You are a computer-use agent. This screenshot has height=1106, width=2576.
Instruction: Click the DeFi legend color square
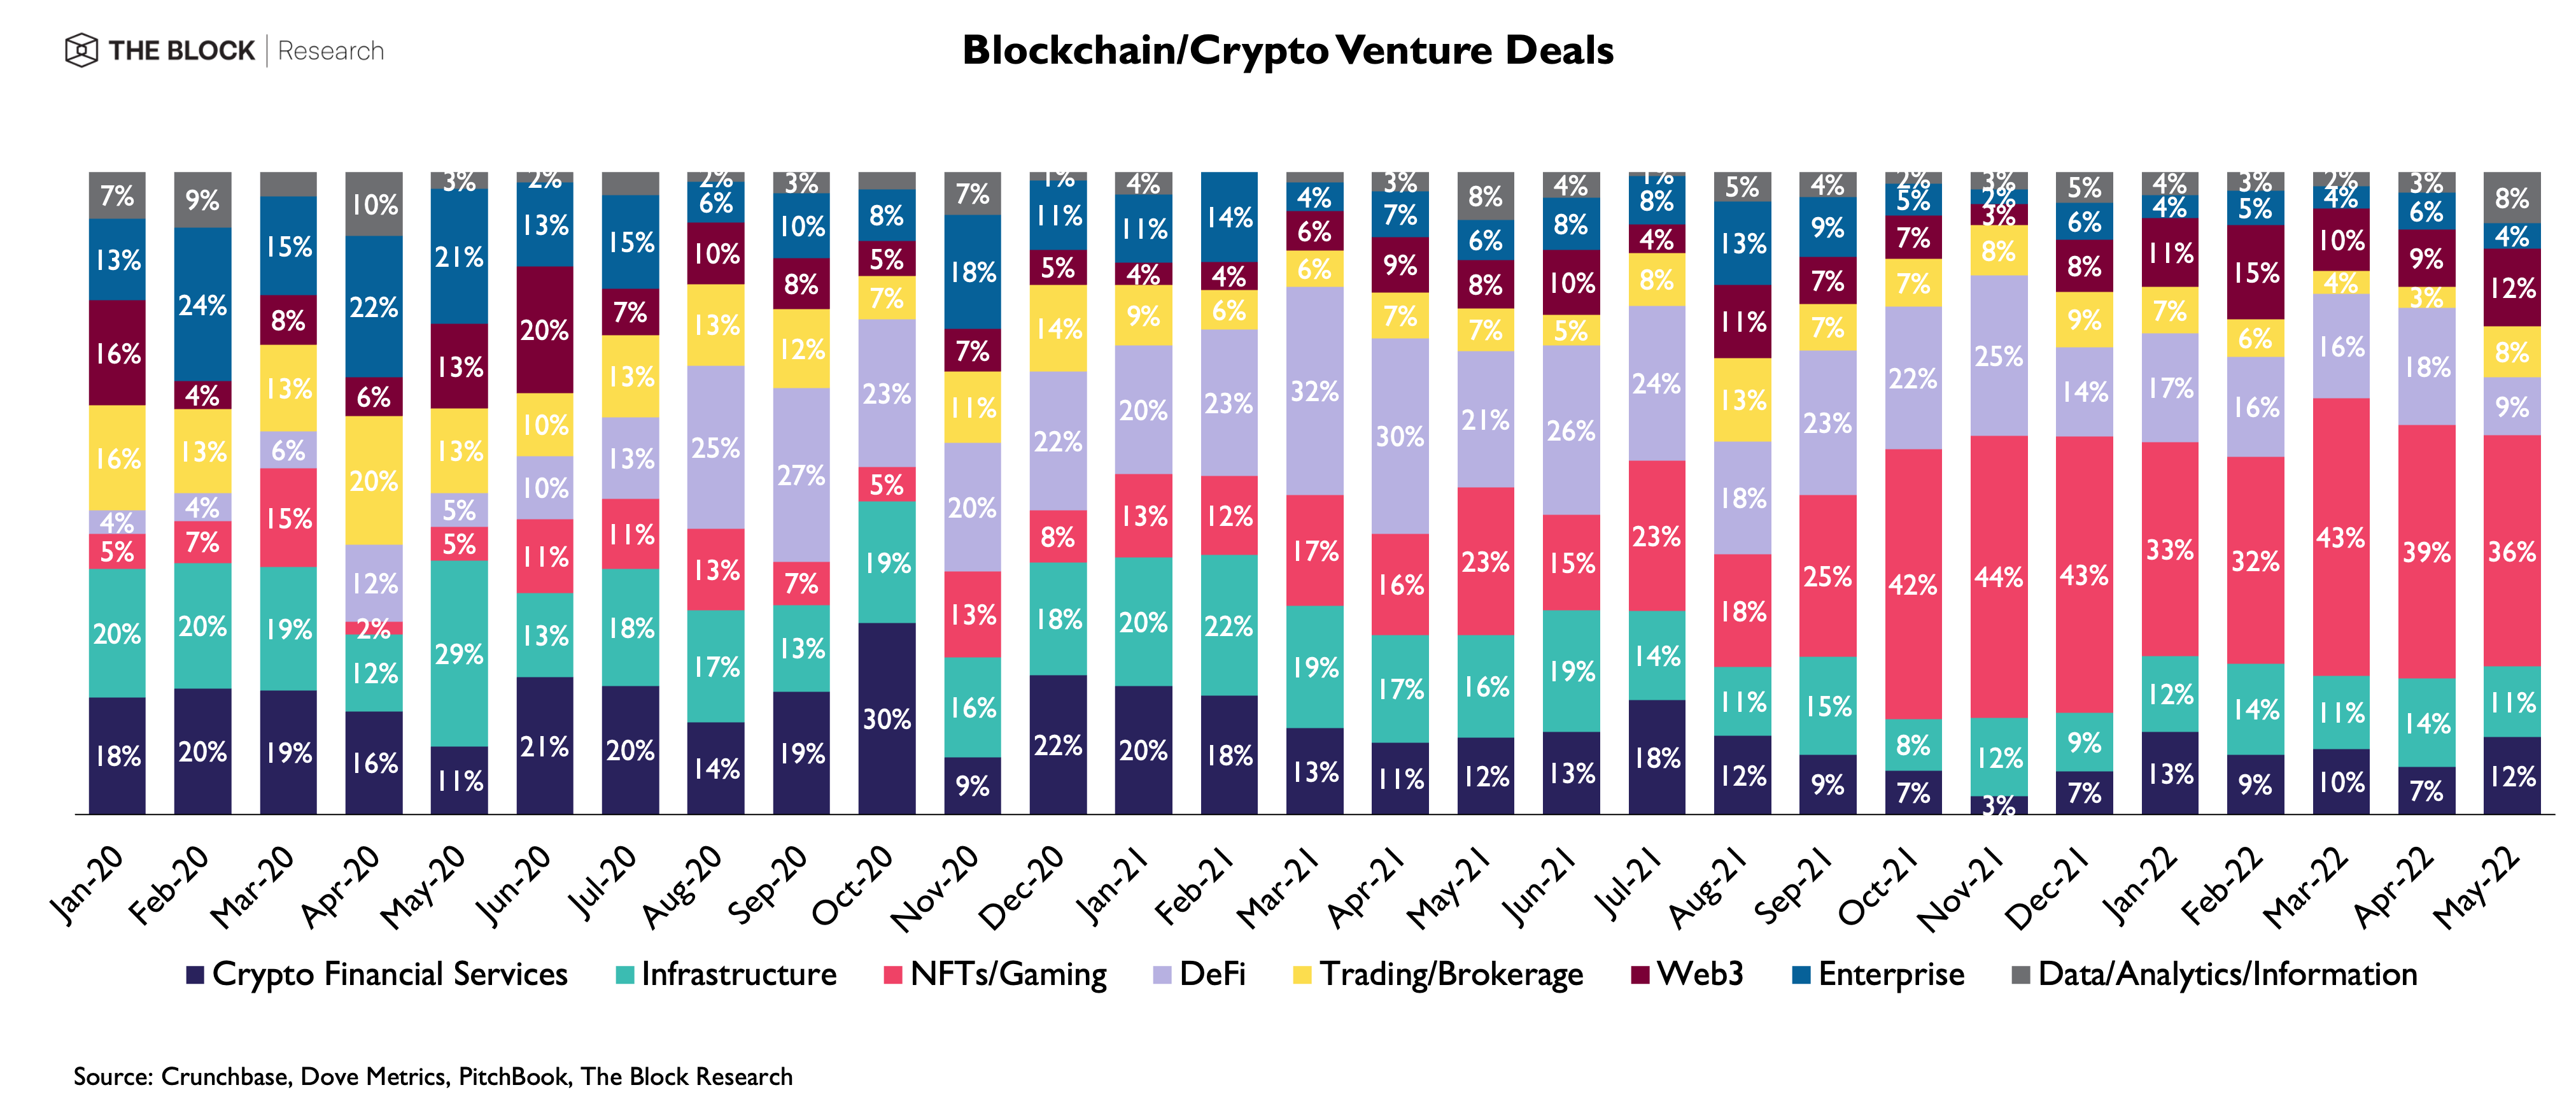1162,975
